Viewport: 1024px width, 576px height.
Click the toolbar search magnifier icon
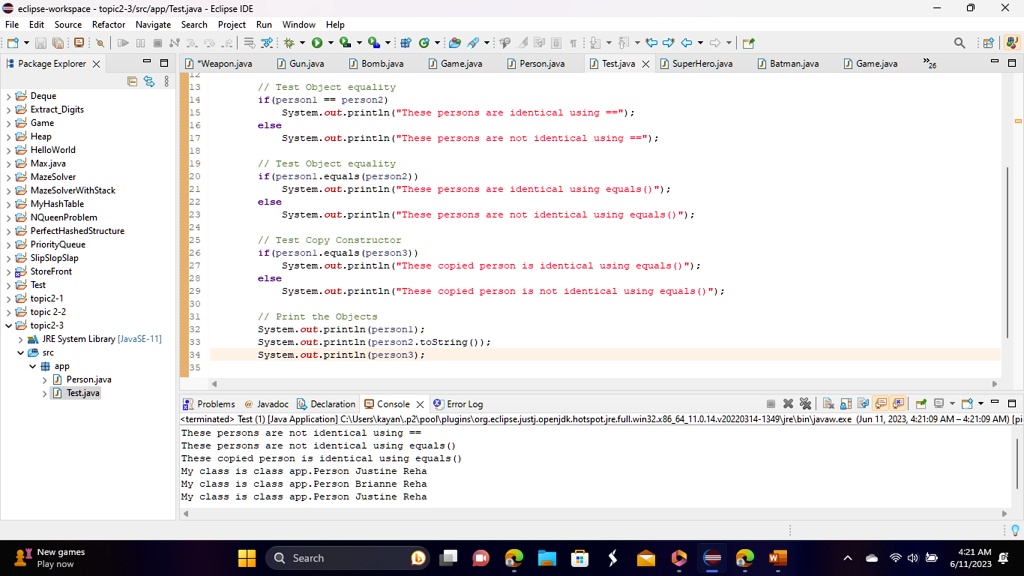tap(959, 43)
